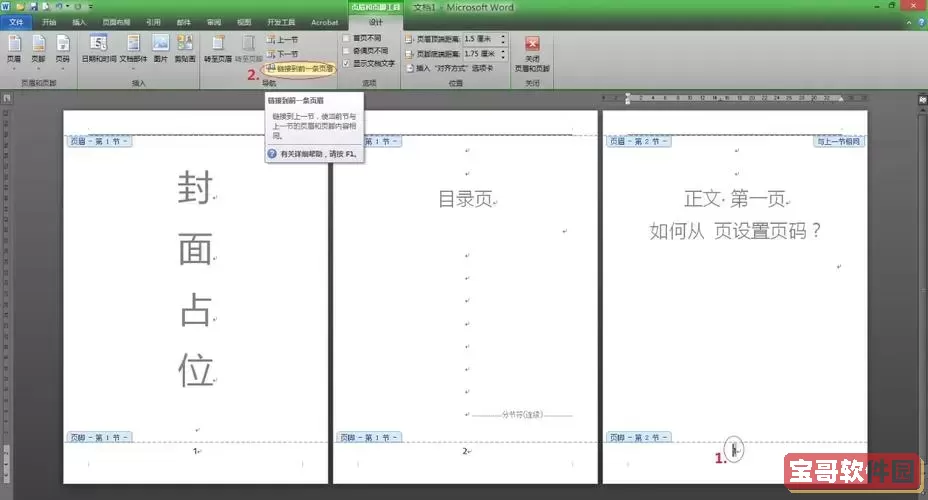Switch to the Insert (插入) tab
Screen dimensions: 928x500
(x=79, y=22)
